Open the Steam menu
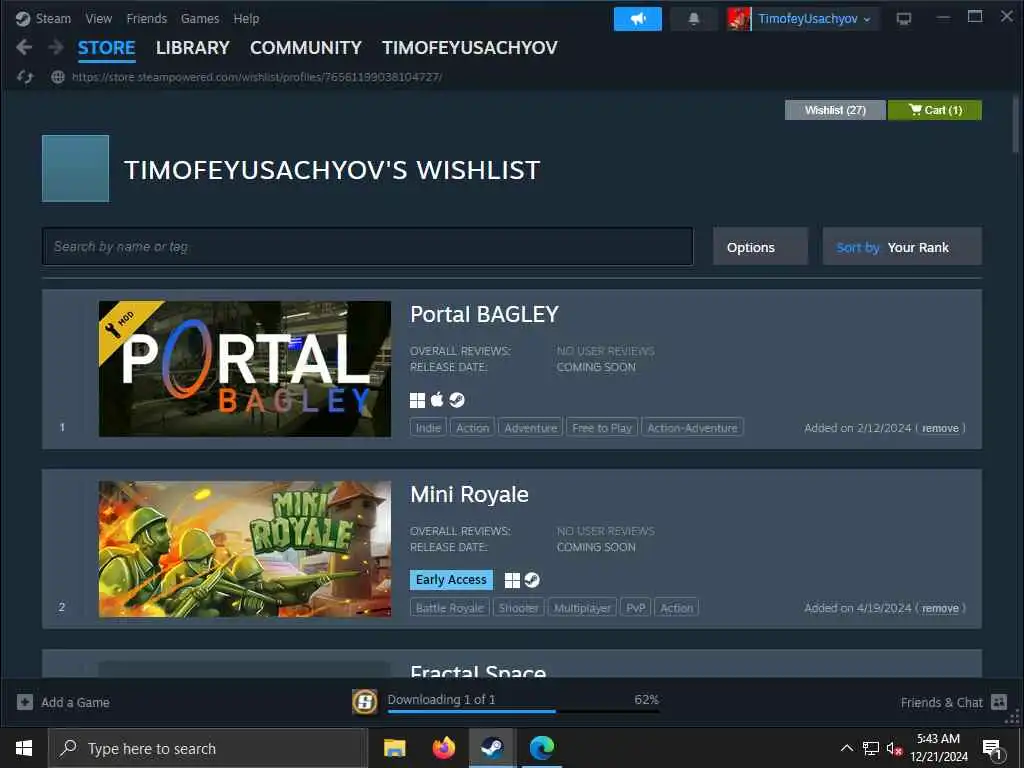This screenshot has height=768, width=1024. click(54, 19)
